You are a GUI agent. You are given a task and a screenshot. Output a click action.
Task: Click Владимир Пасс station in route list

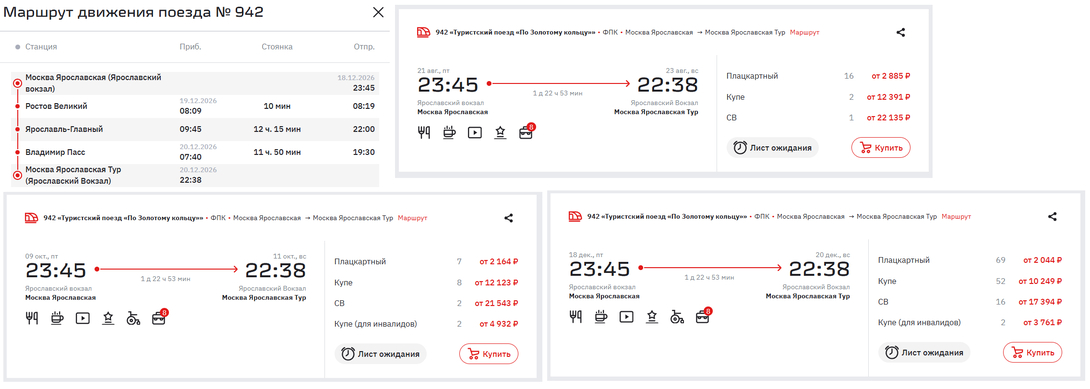[55, 152]
